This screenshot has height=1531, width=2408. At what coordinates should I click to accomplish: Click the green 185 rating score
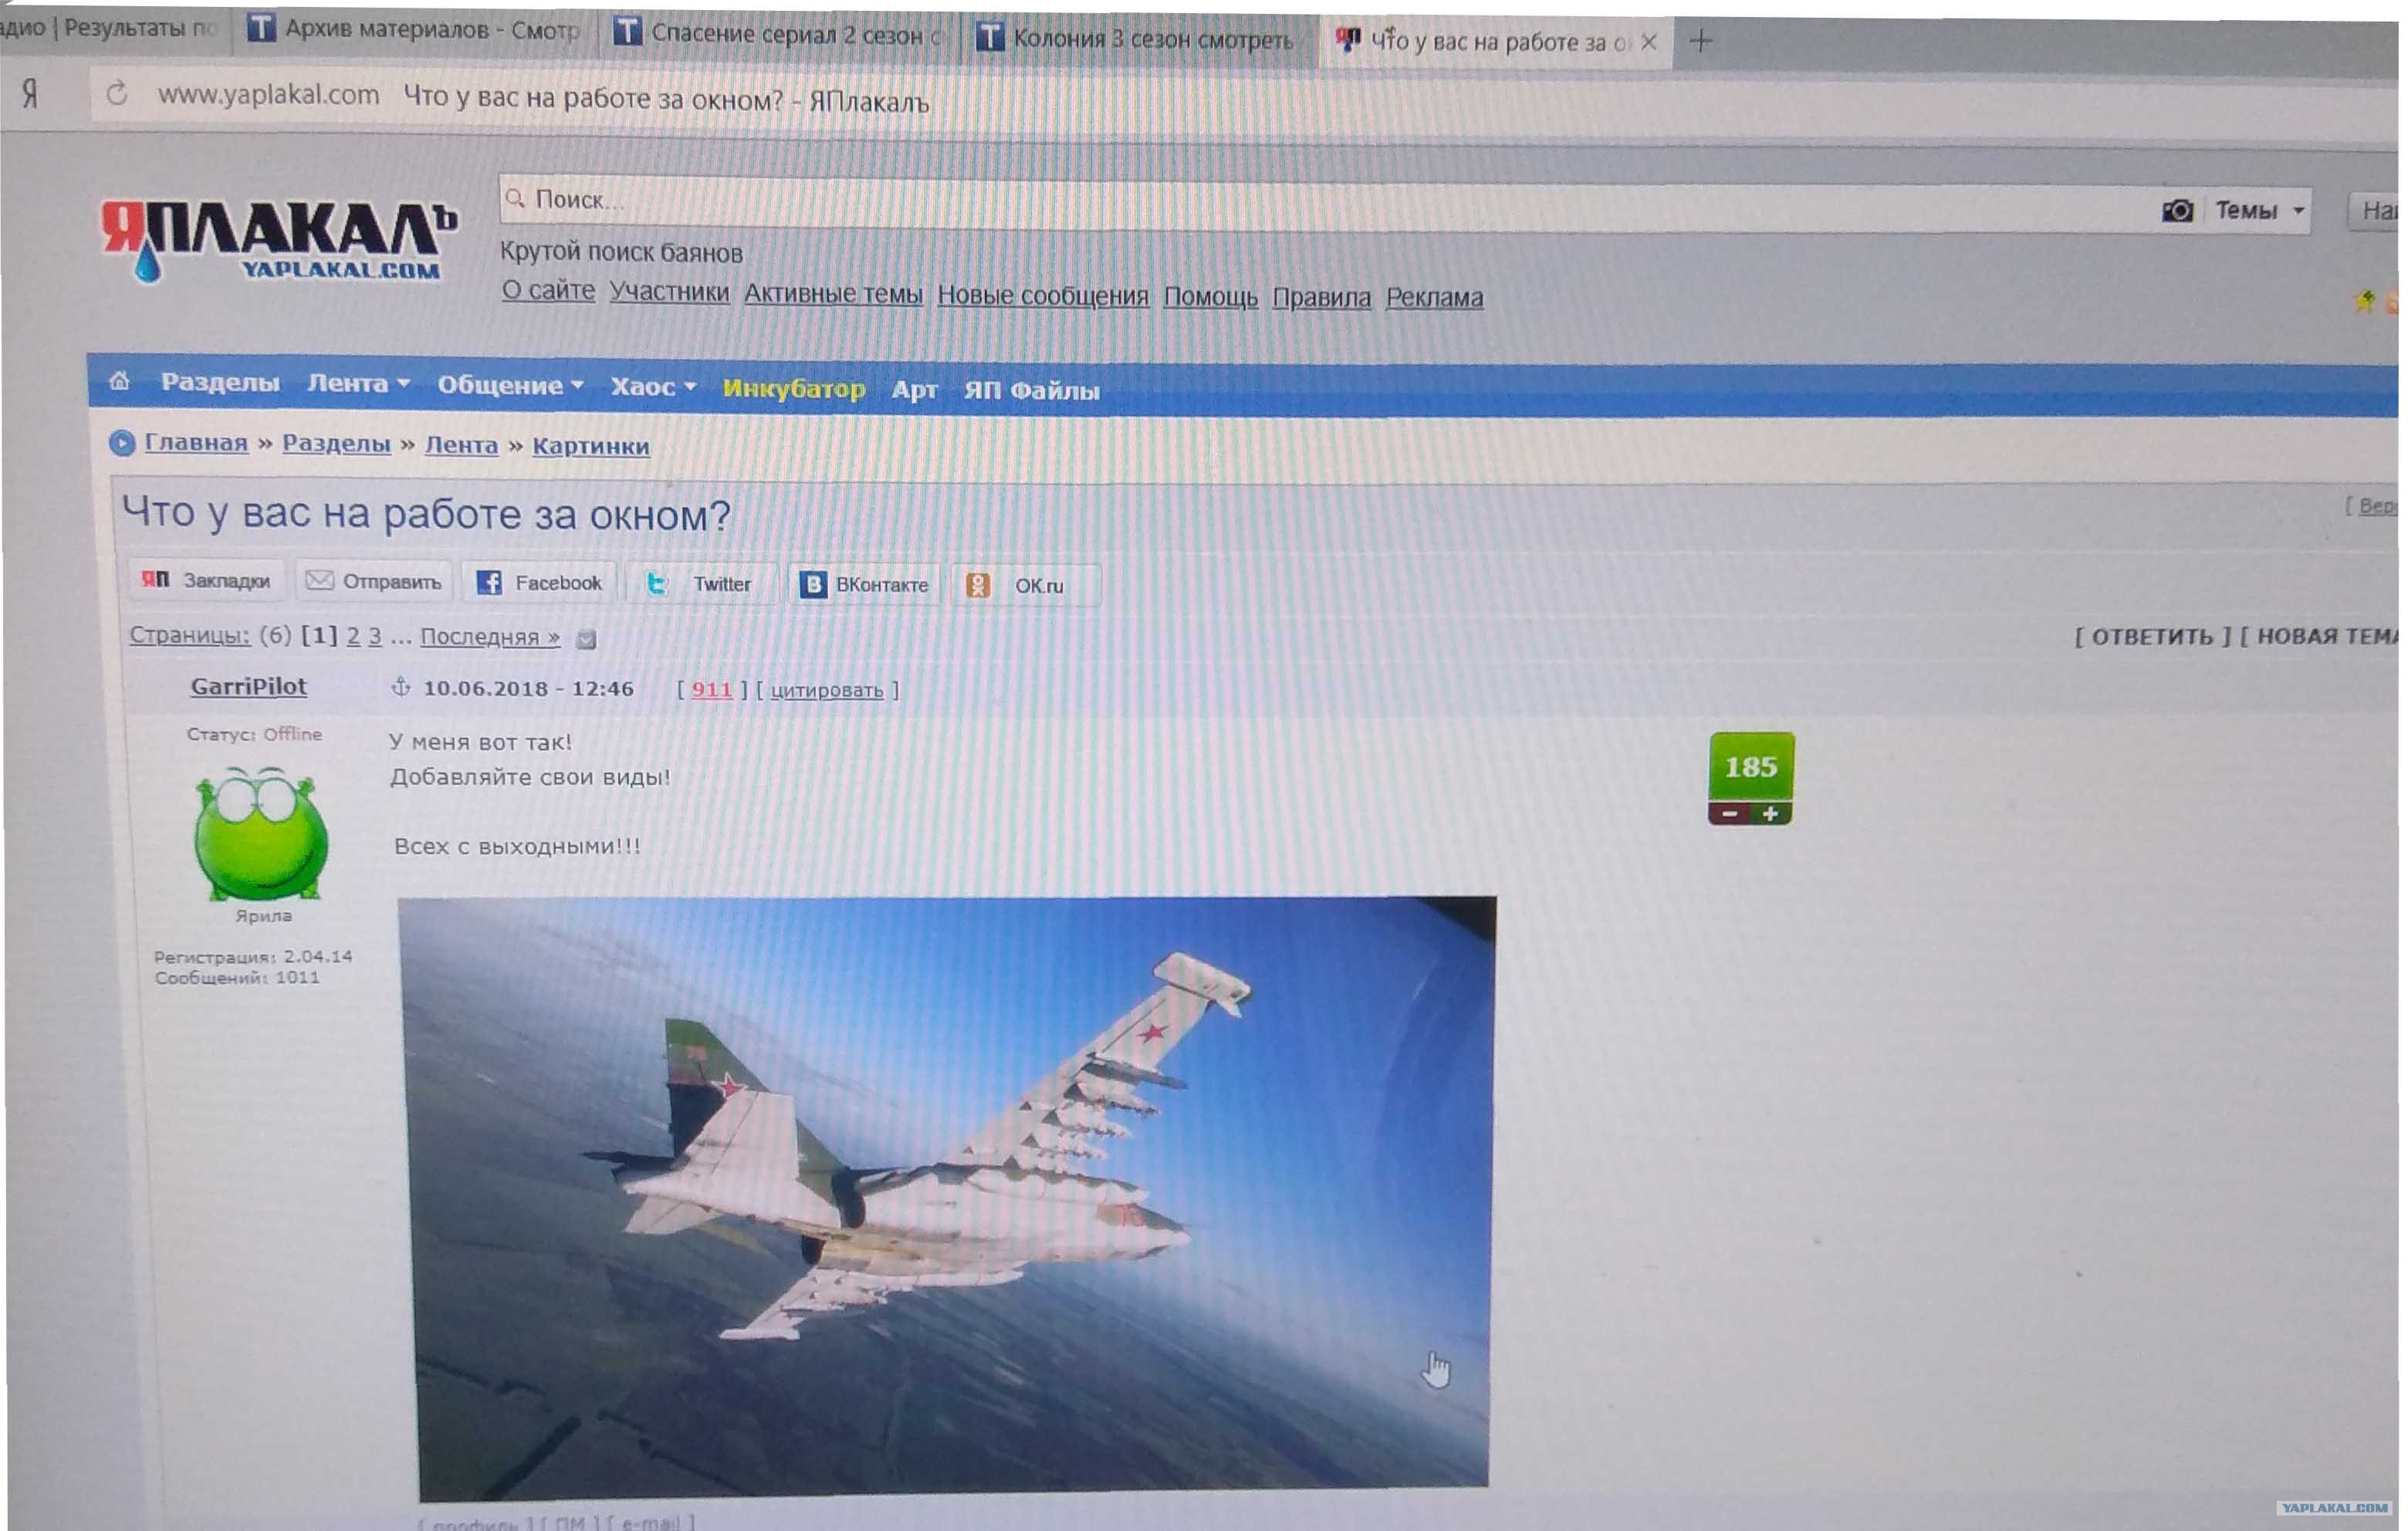1751,767
